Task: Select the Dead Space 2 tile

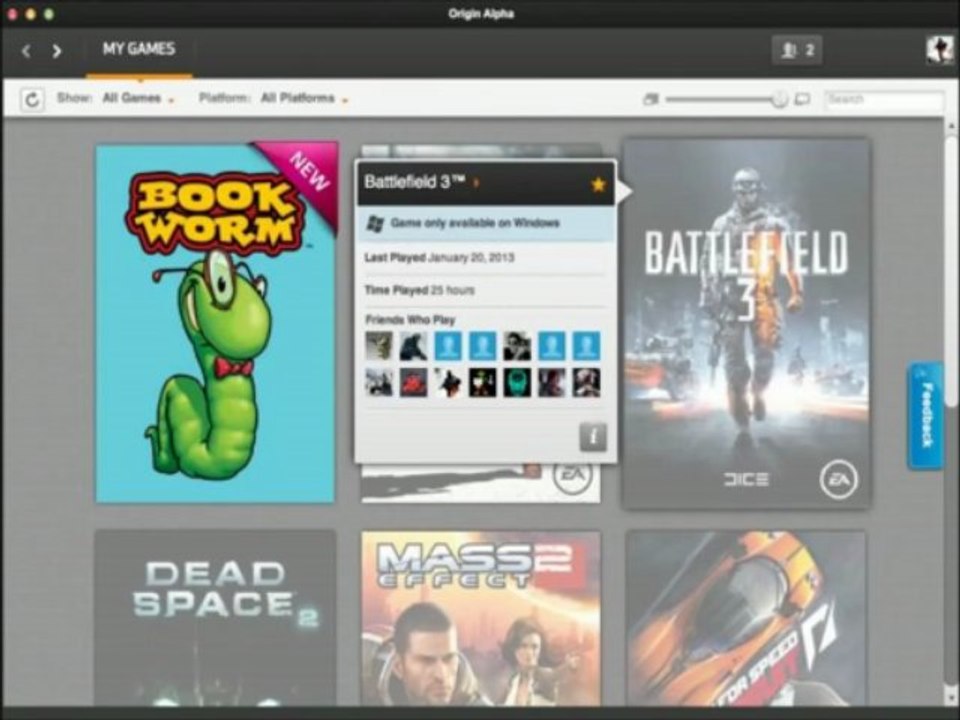Action: [x=216, y=617]
